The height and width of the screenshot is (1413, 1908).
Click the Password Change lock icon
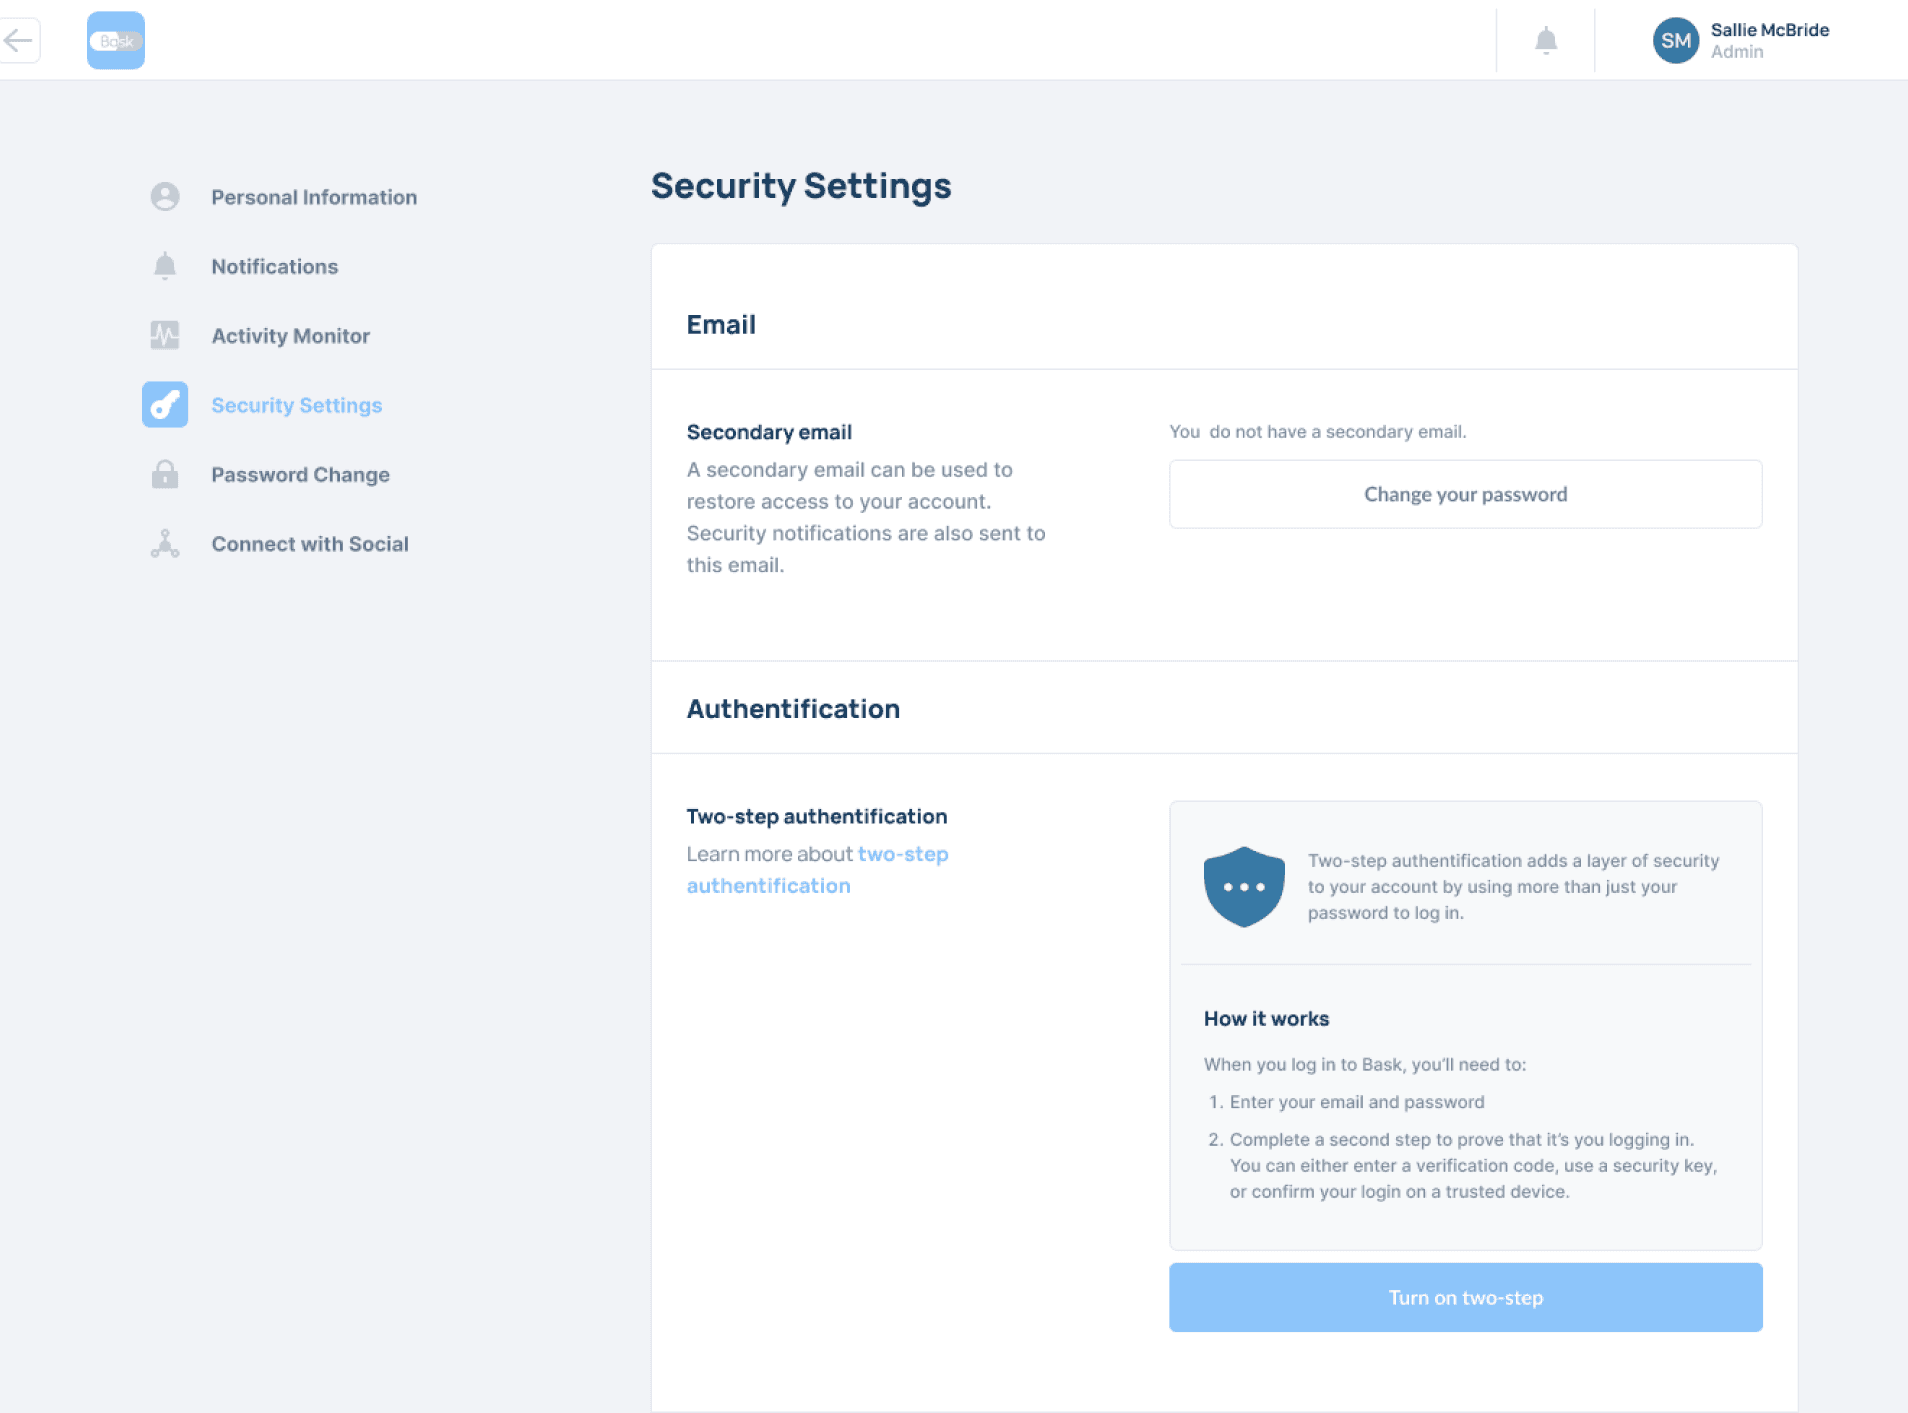point(165,474)
